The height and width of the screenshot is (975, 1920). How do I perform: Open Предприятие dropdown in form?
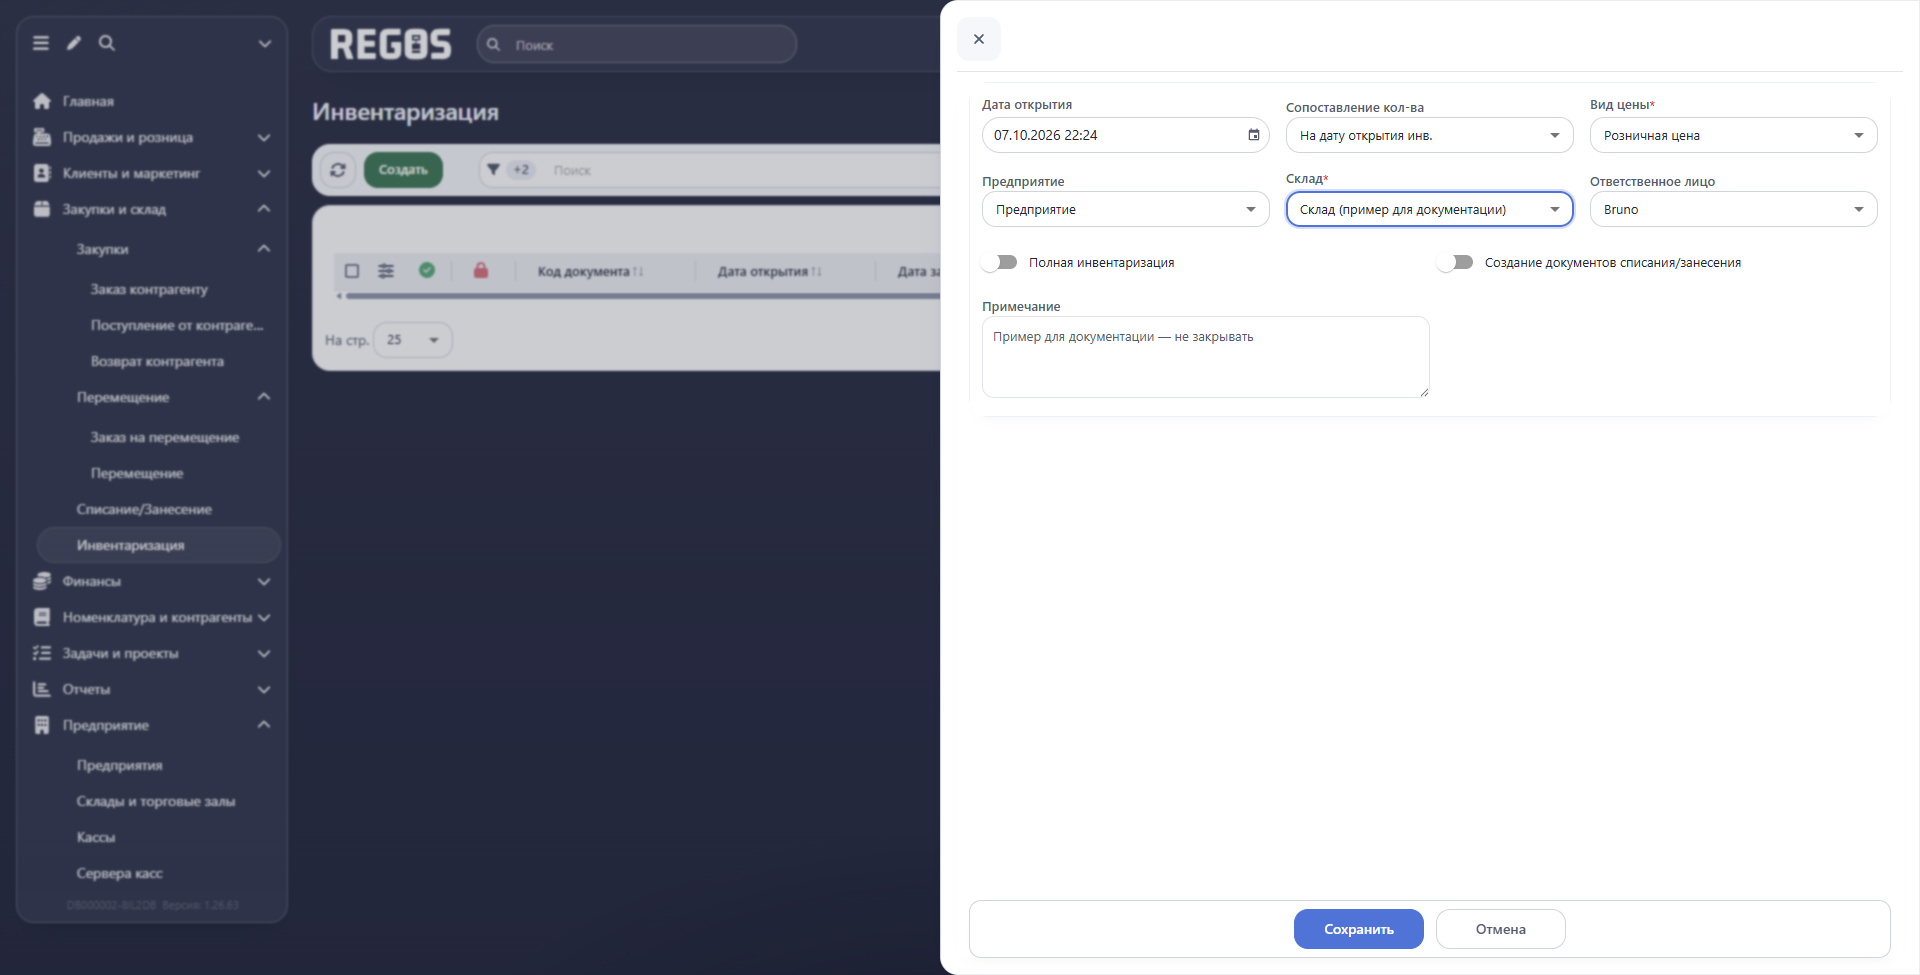coord(1126,209)
